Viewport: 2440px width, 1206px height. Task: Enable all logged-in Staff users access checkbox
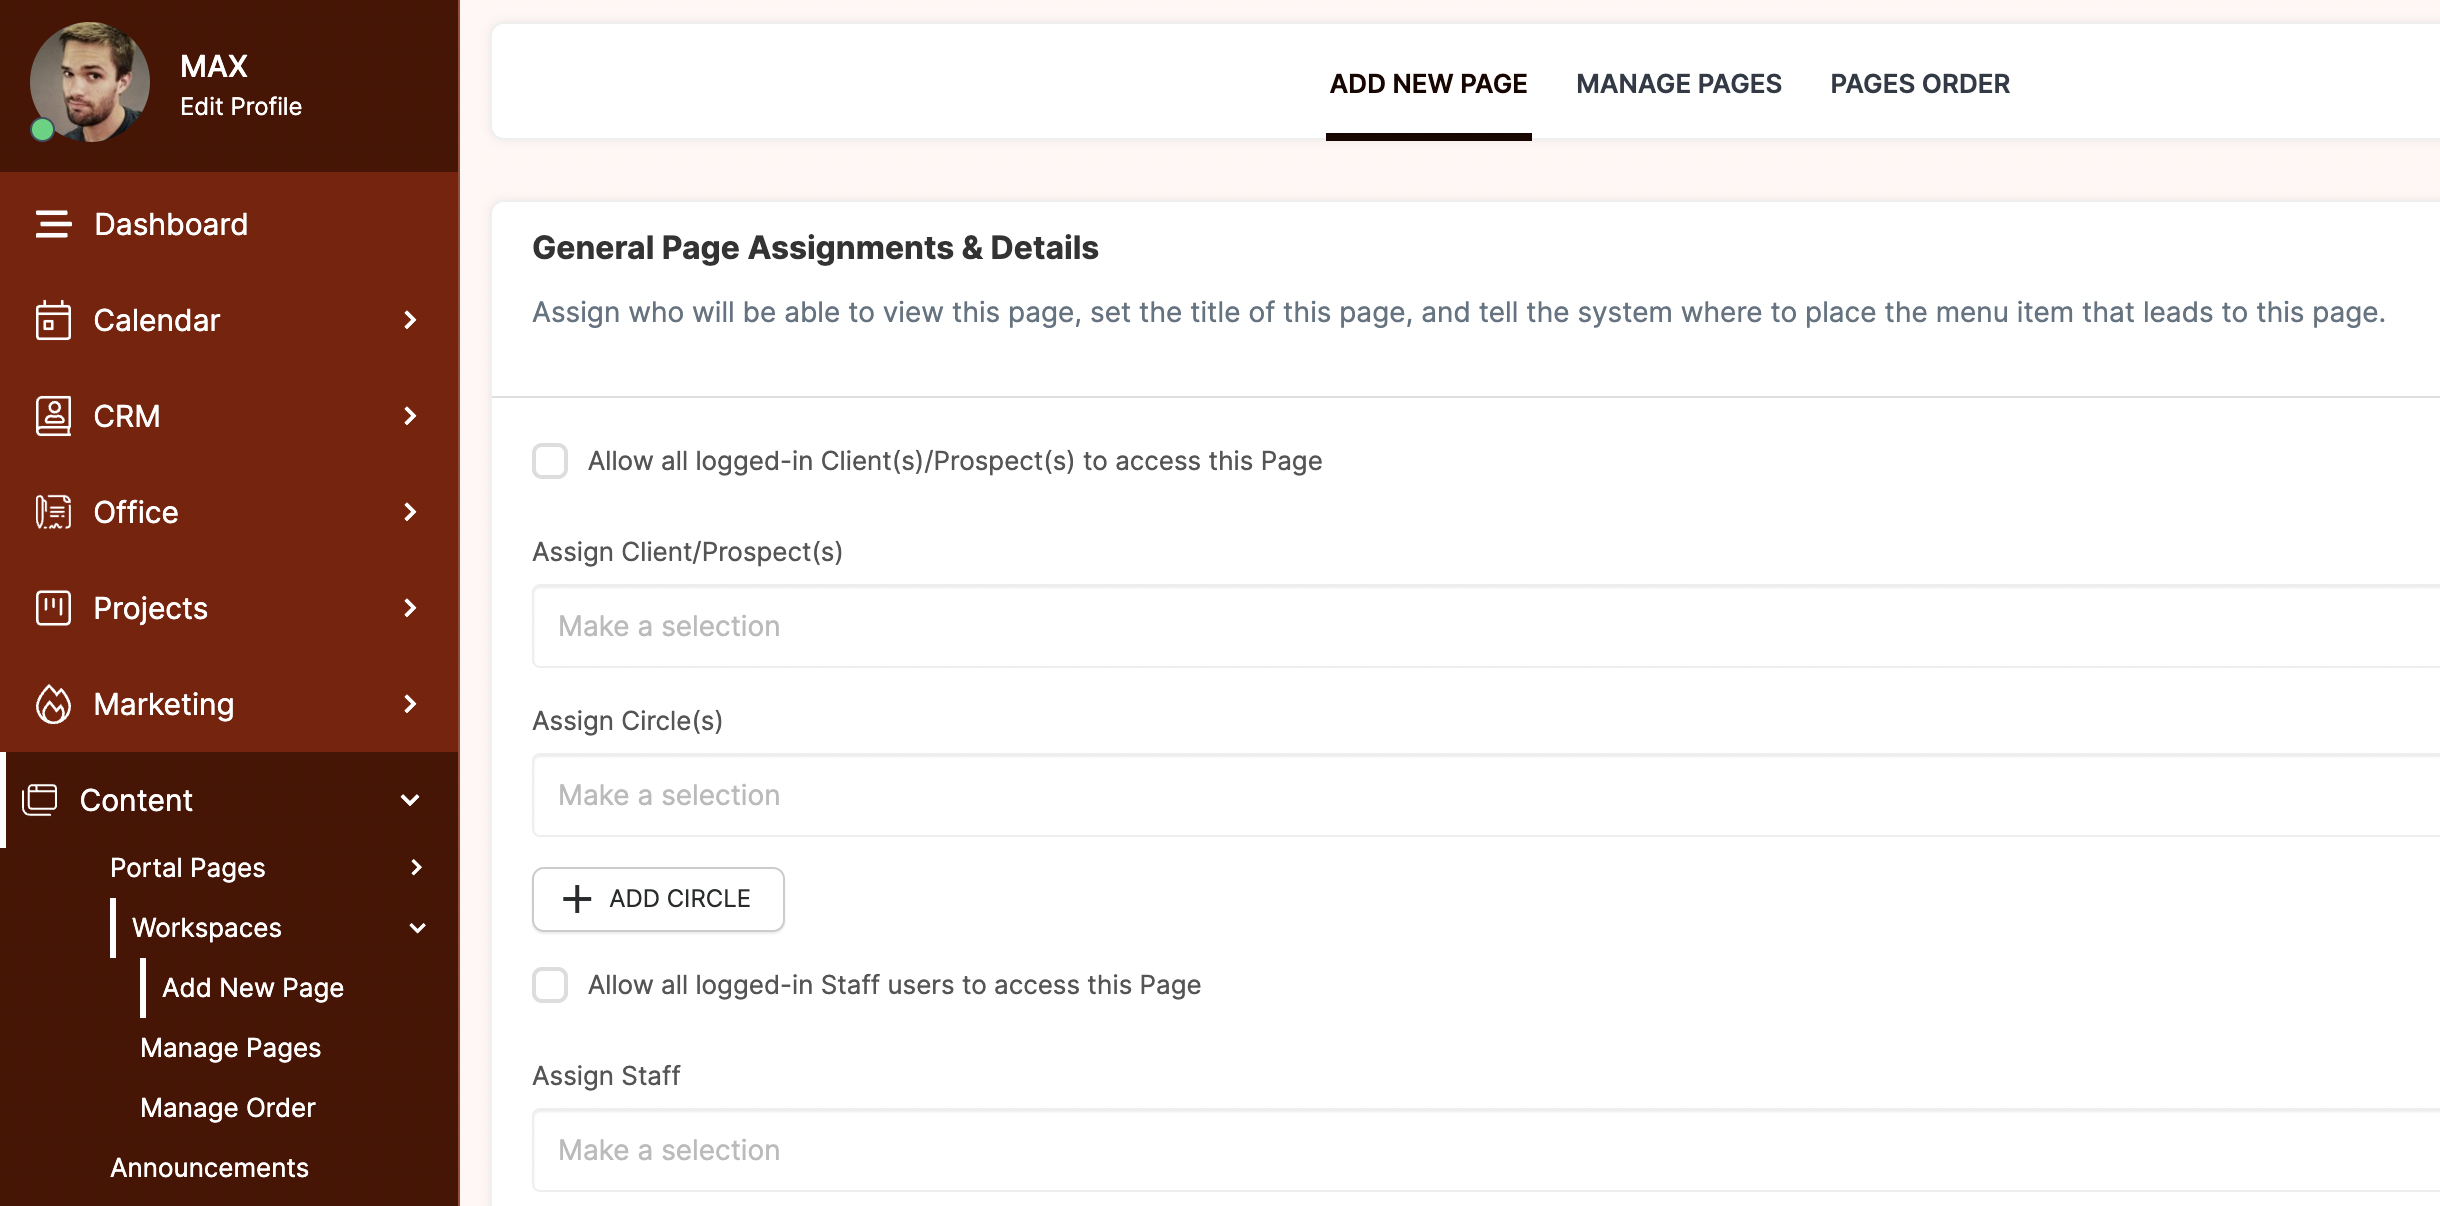(550, 985)
